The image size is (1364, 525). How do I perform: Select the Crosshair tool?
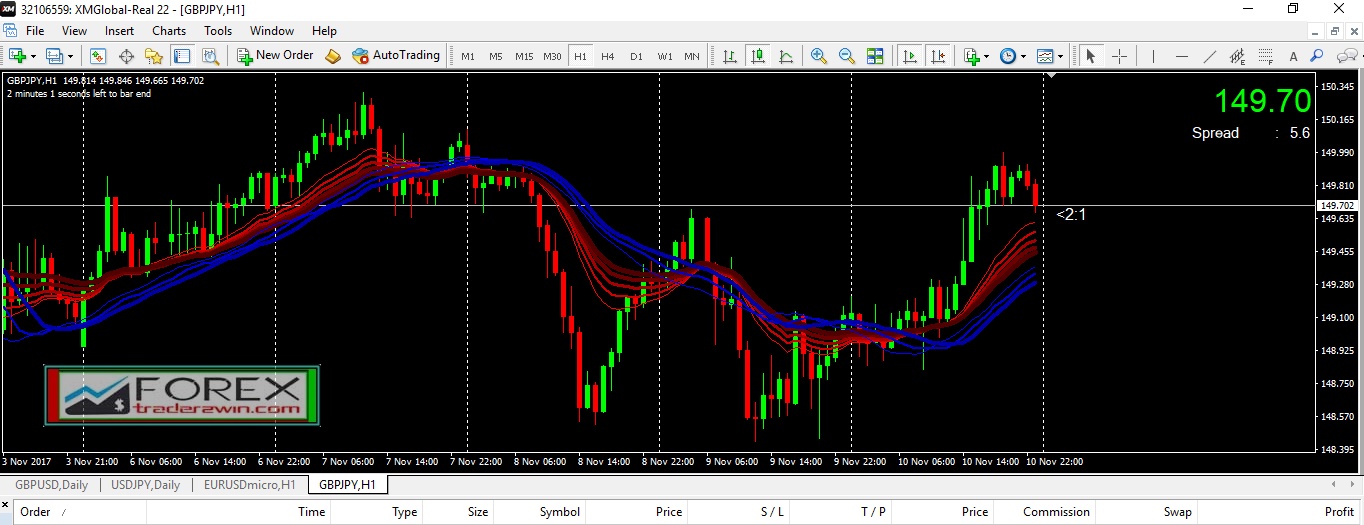pos(1119,56)
